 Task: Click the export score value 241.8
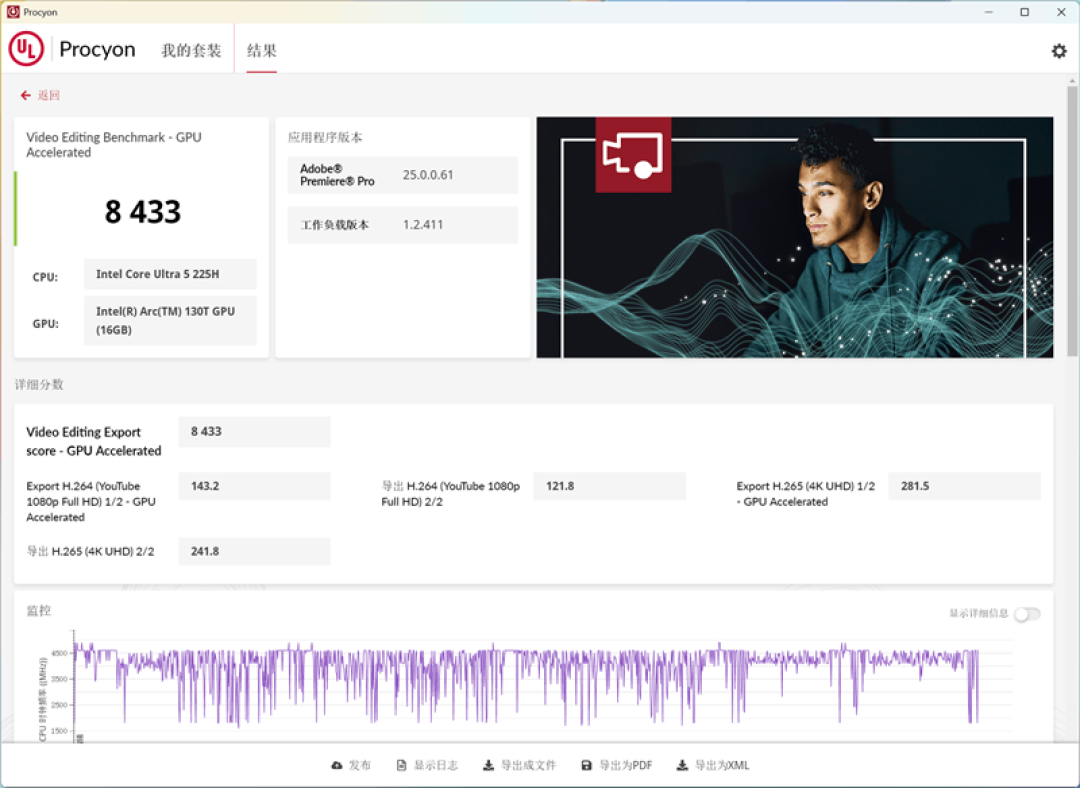tap(254, 551)
